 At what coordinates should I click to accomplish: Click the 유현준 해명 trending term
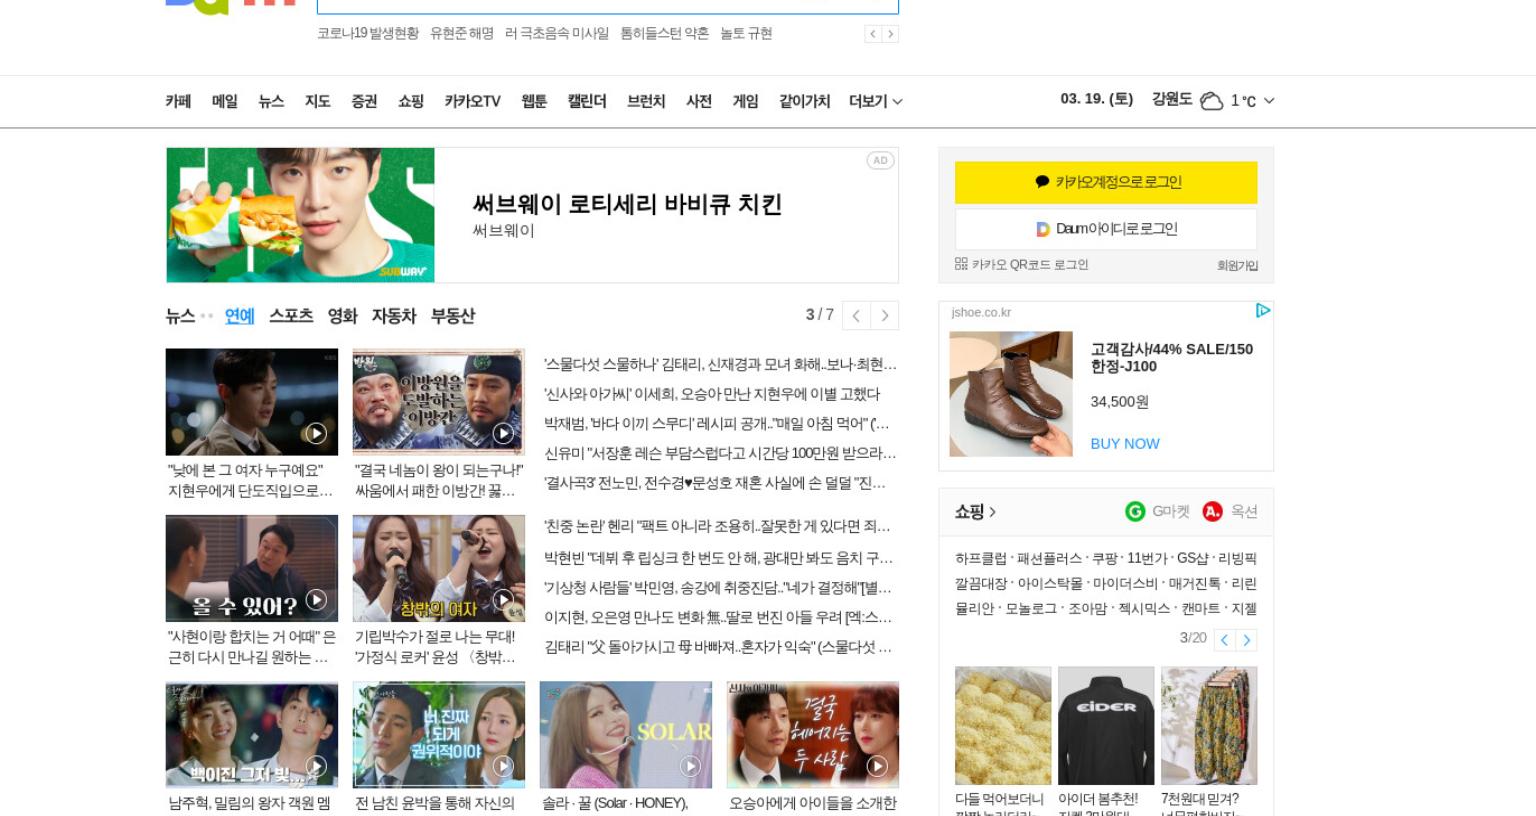(462, 34)
